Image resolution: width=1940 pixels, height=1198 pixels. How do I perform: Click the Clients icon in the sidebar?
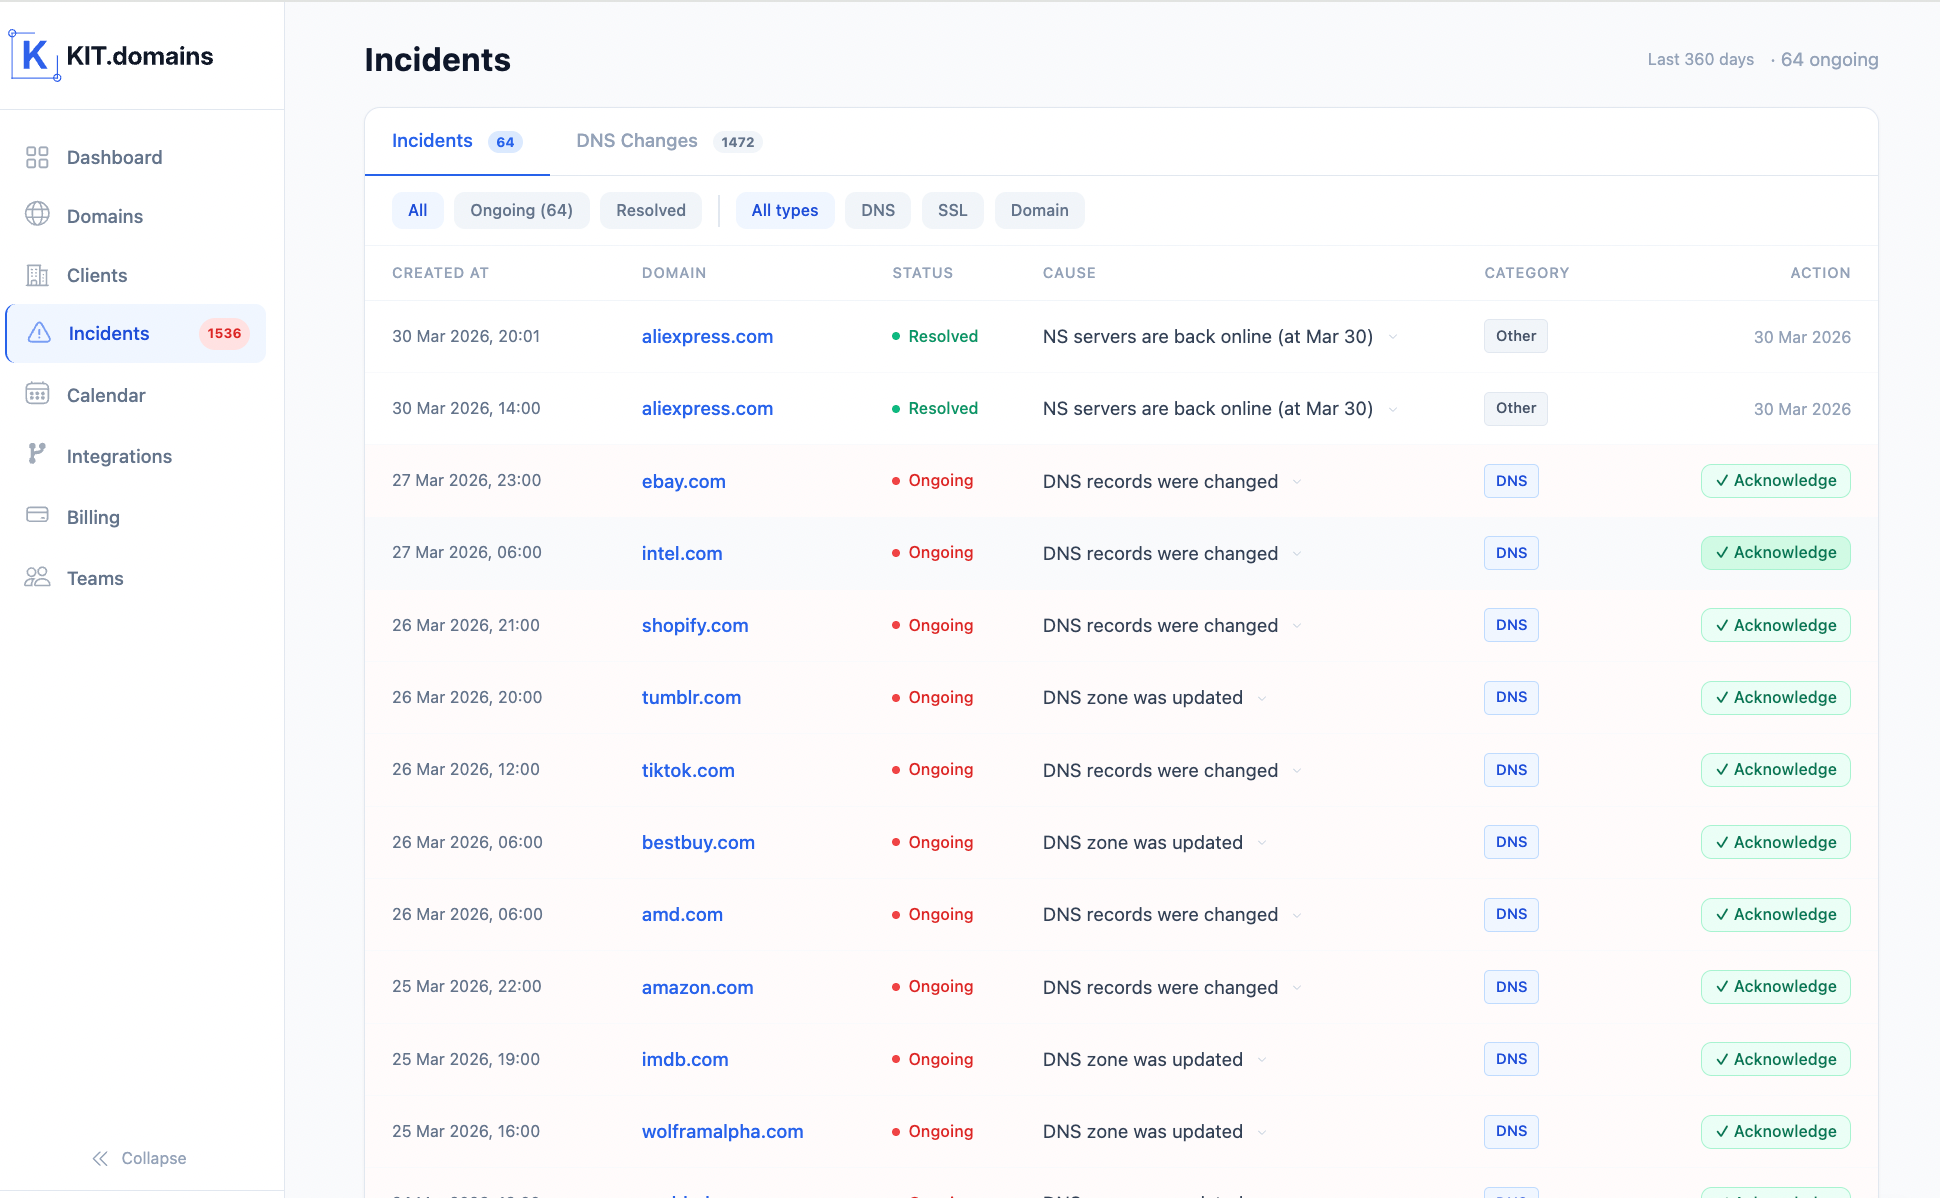[x=38, y=275]
